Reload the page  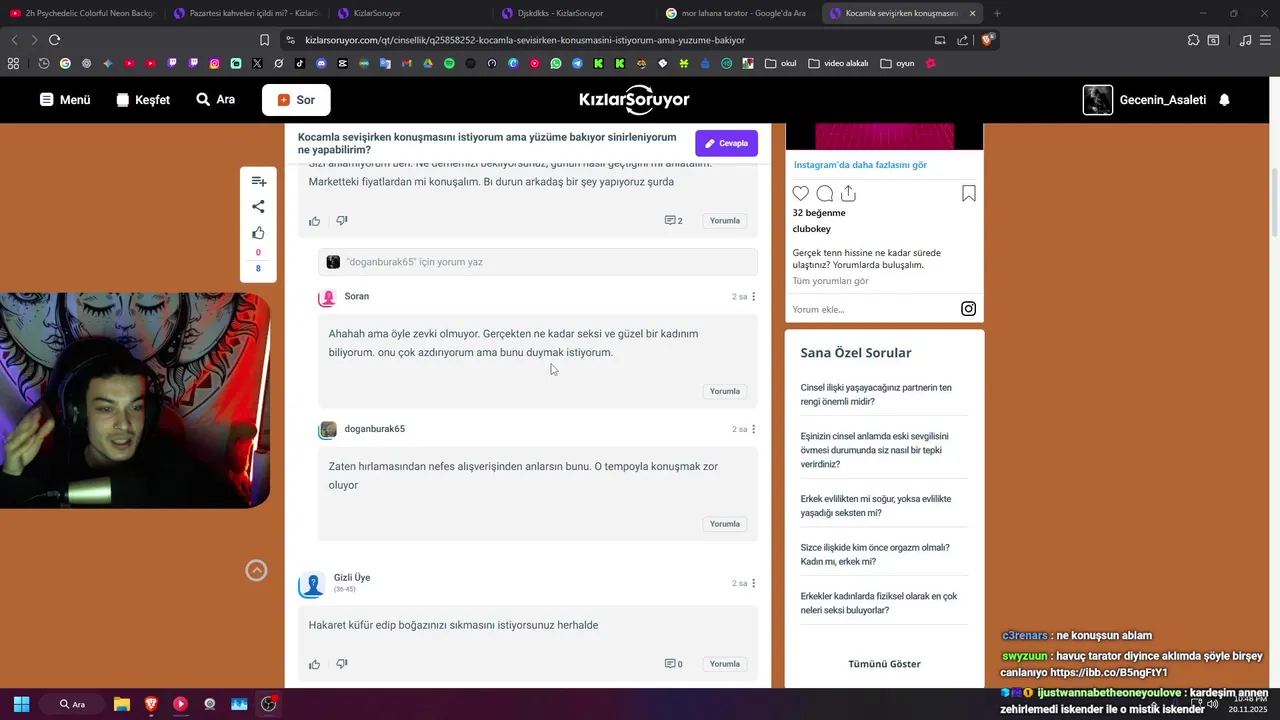[x=54, y=40]
